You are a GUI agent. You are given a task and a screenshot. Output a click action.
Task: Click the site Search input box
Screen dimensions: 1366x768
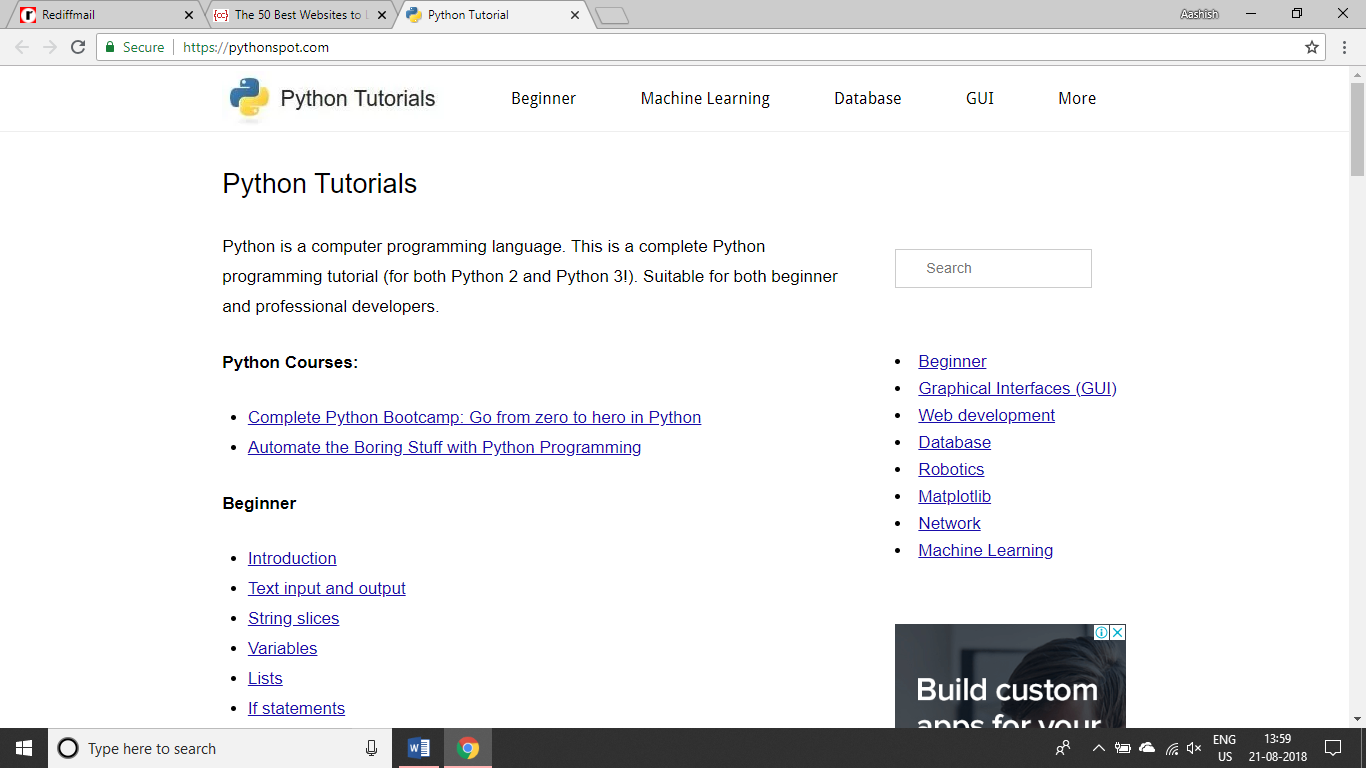point(993,268)
